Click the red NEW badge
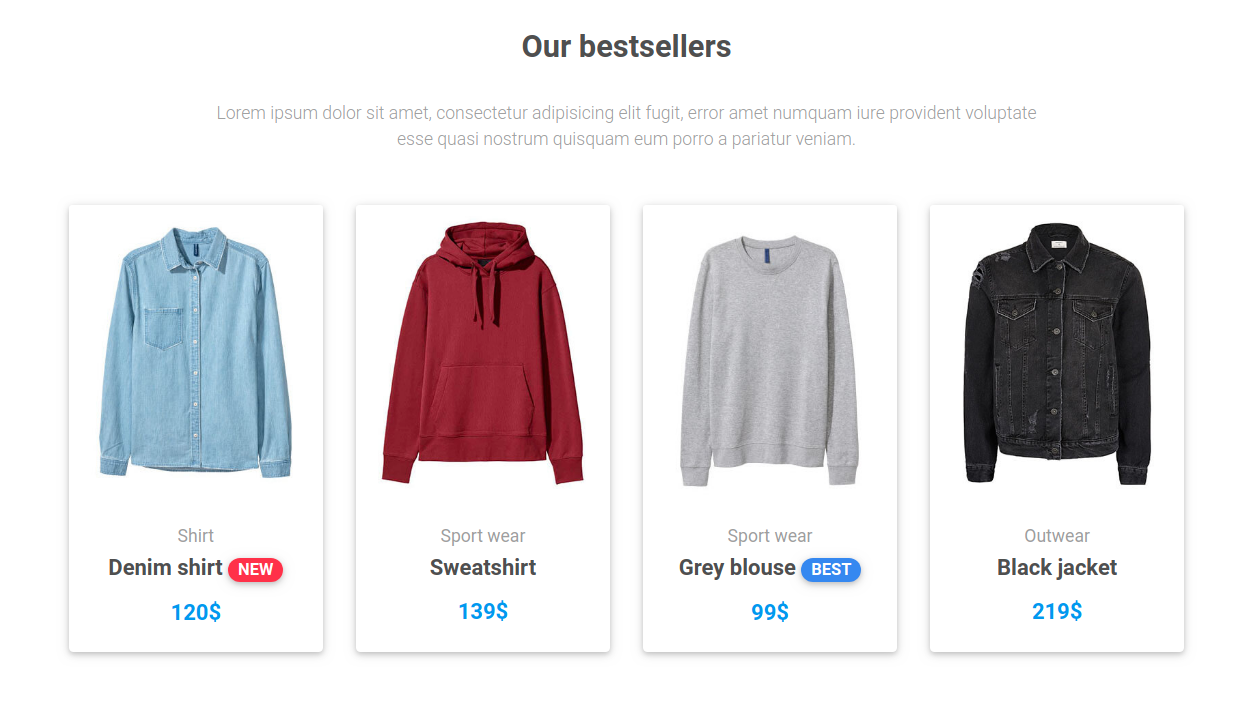The image size is (1253, 702). (x=256, y=570)
